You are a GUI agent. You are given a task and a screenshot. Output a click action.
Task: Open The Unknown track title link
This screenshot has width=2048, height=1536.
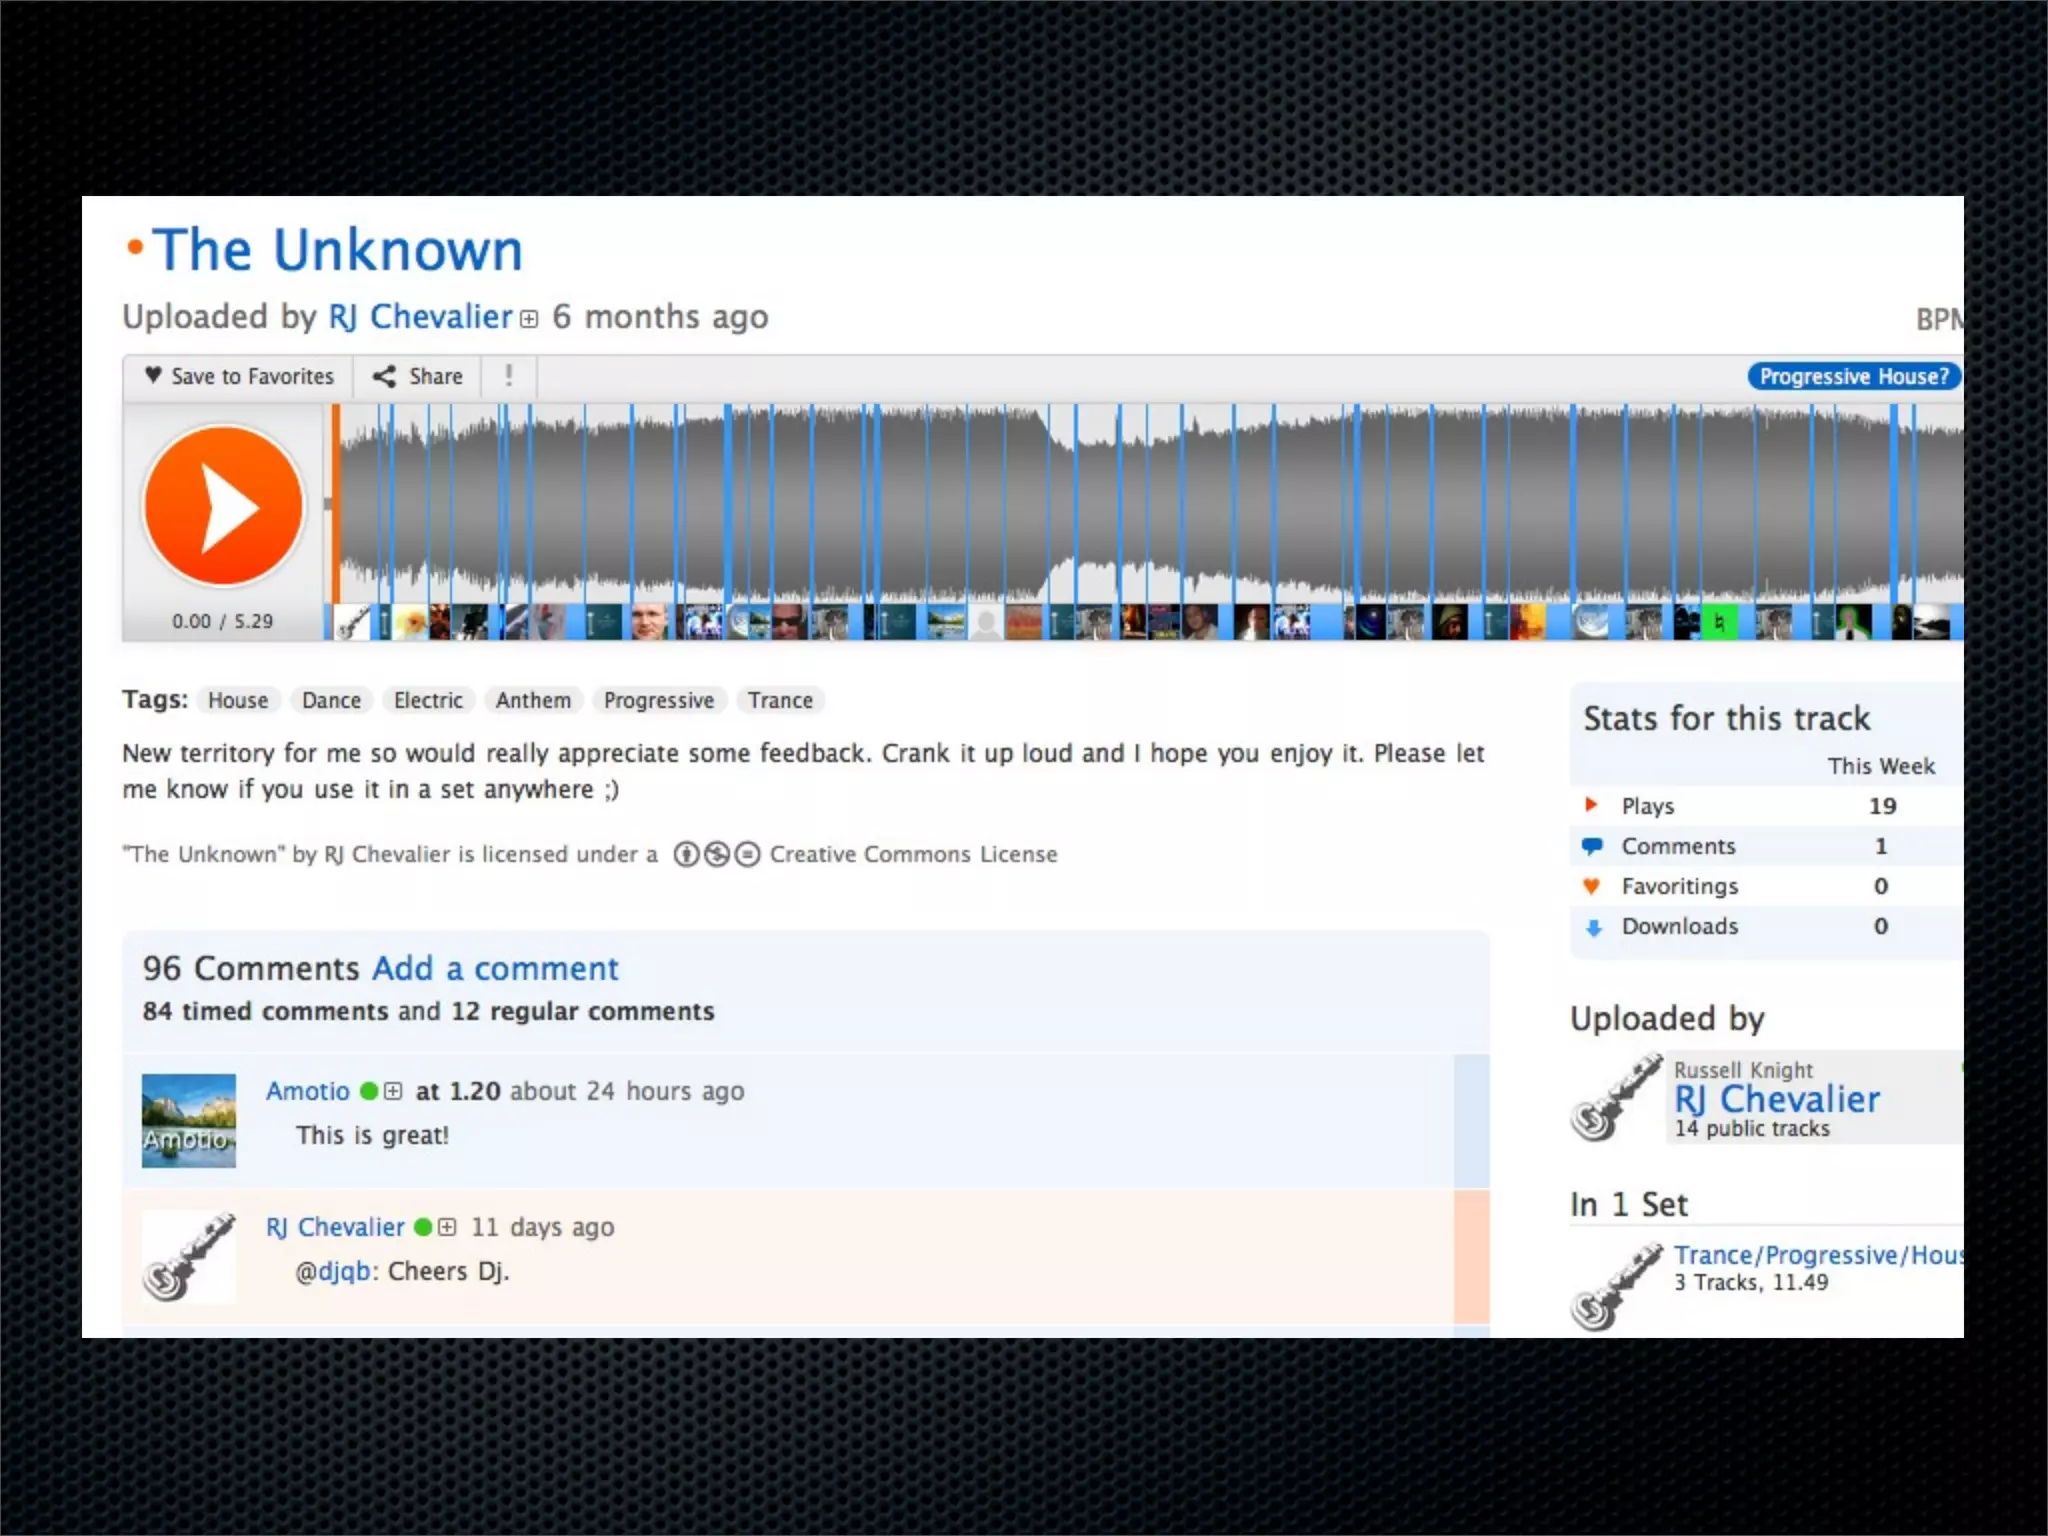[x=338, y=249]
